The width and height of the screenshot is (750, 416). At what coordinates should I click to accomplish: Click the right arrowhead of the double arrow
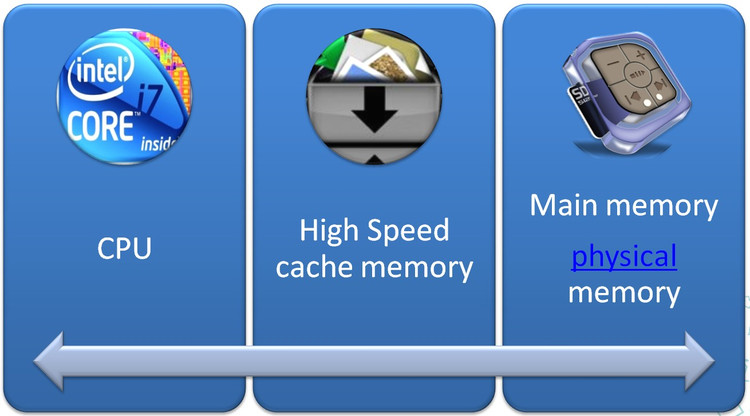(699, 361)
